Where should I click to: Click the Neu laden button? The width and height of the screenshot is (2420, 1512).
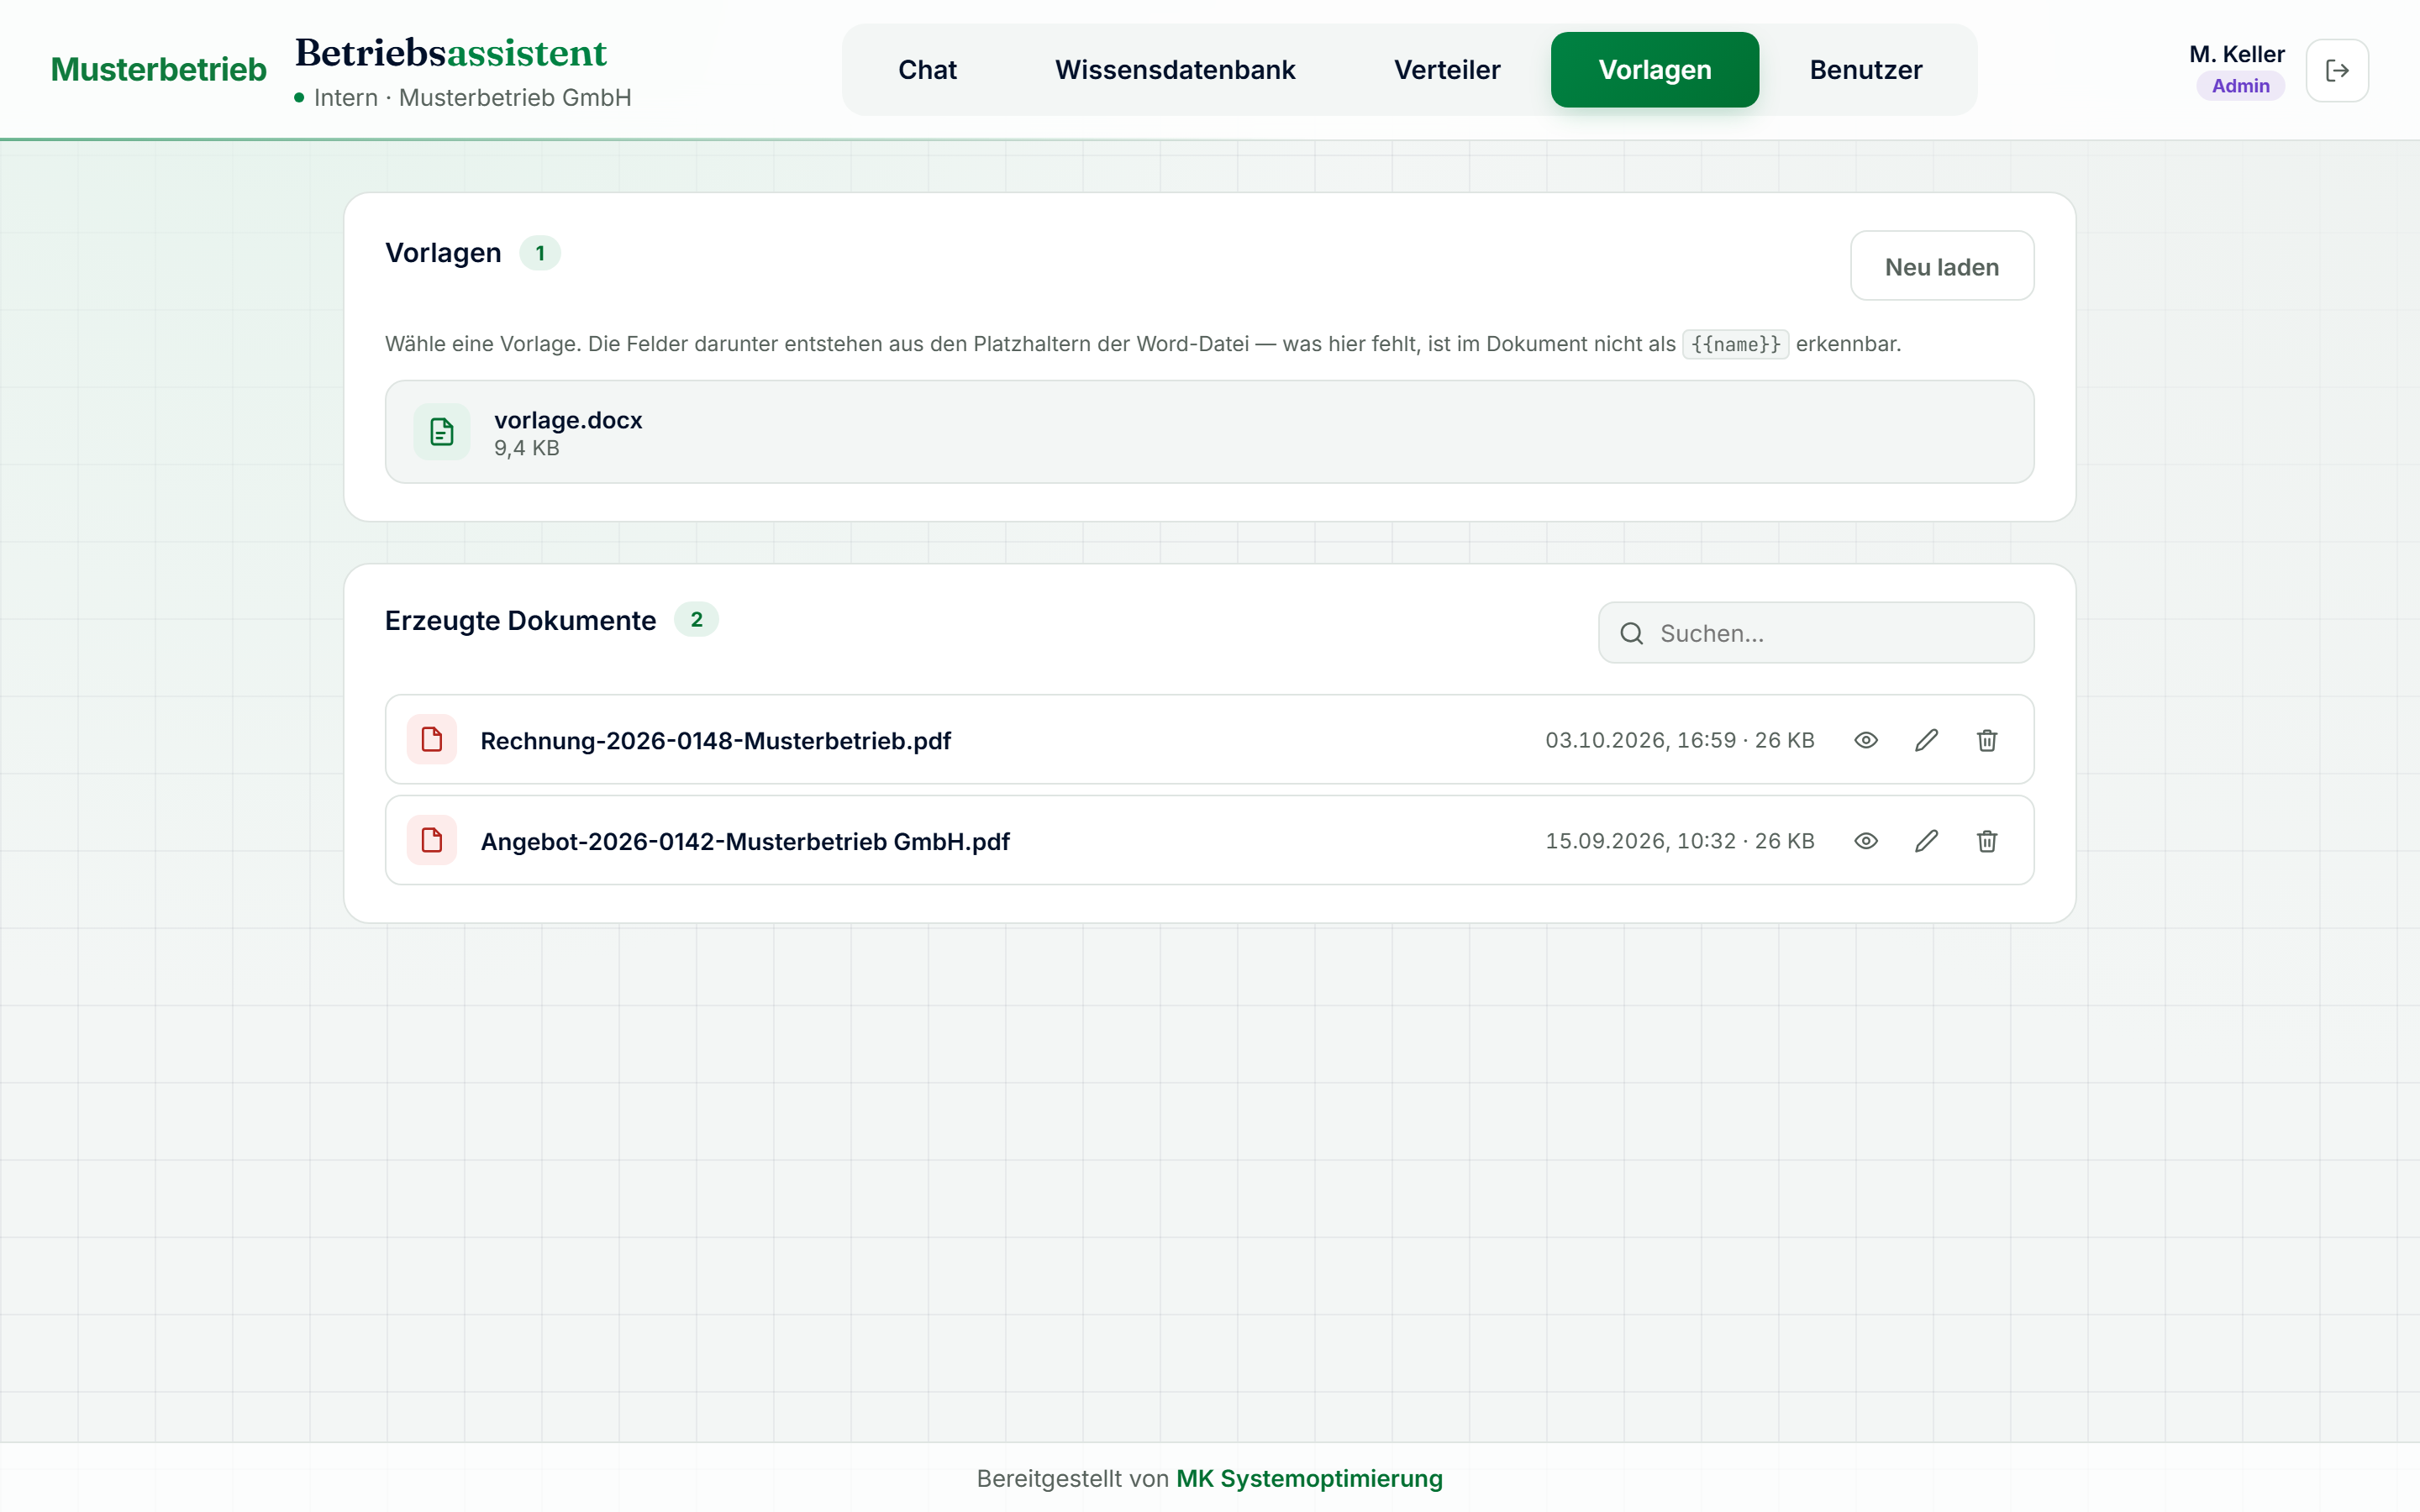[1942, 266]
